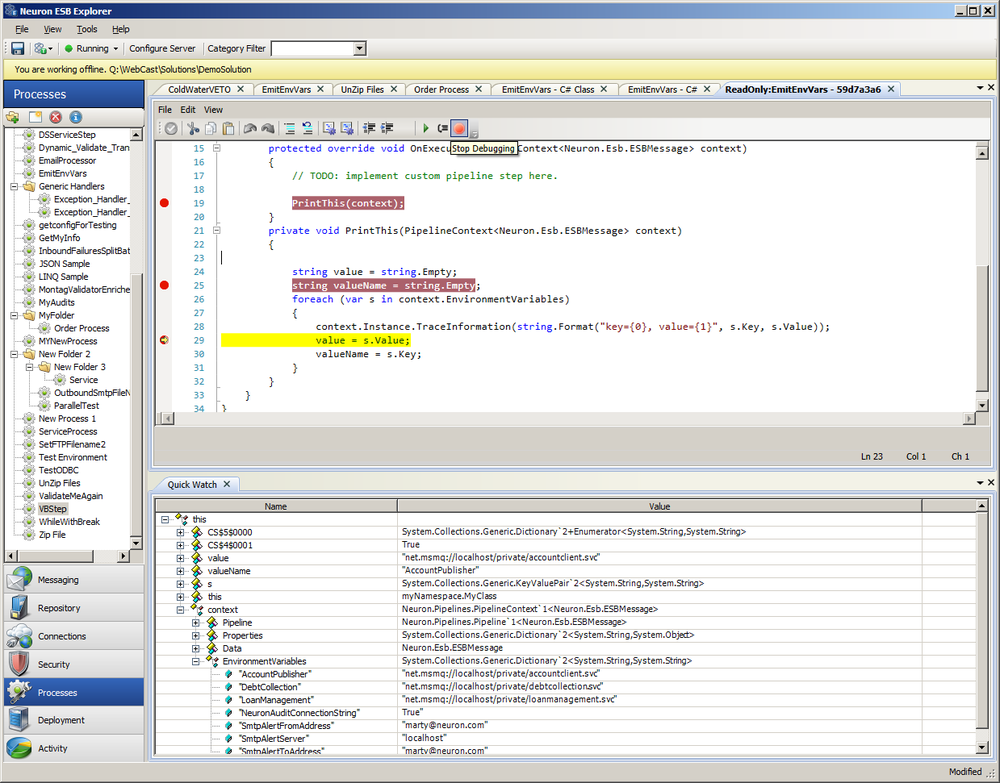Collapse the New Folder 2 node

(14, 354)
